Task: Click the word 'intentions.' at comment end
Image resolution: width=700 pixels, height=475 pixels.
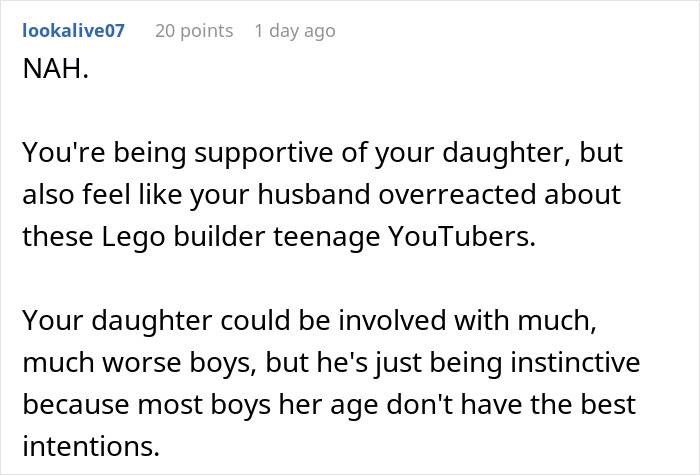Action: [91, 446]
